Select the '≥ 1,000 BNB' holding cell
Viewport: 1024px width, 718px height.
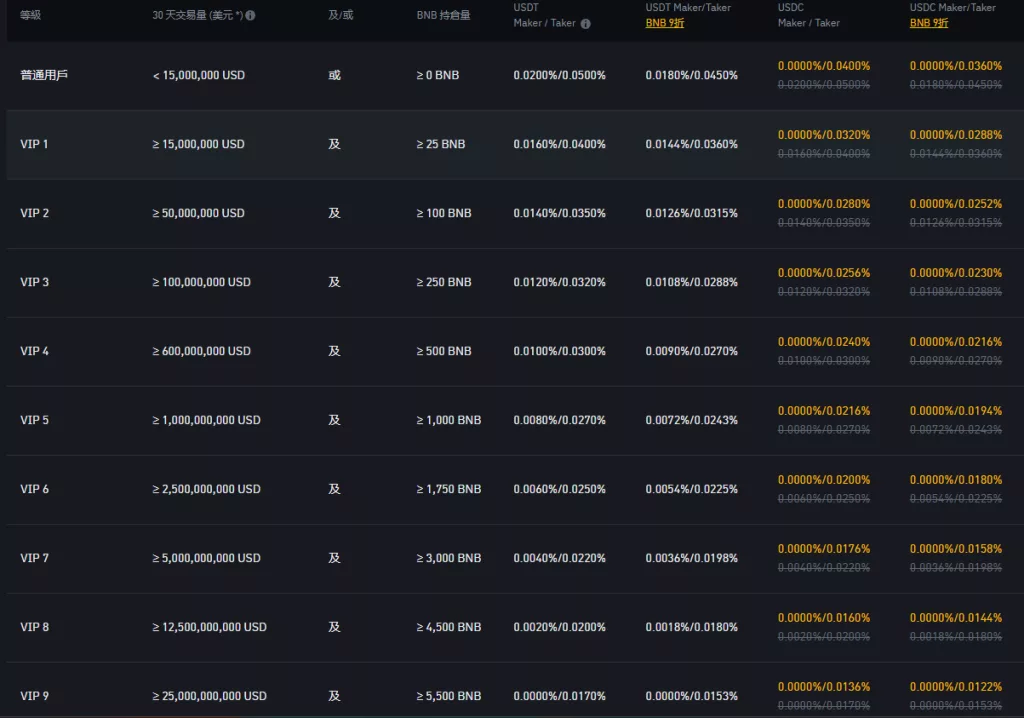point(449,420)
